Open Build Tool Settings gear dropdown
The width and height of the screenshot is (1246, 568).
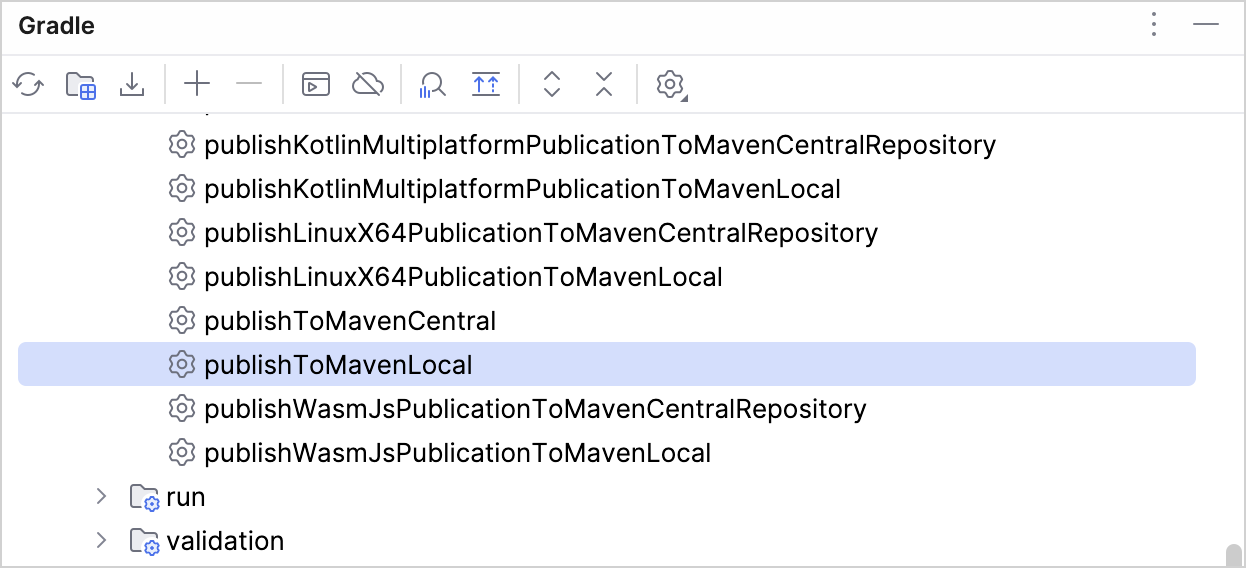pyautogui.click(x=670, y=84)
